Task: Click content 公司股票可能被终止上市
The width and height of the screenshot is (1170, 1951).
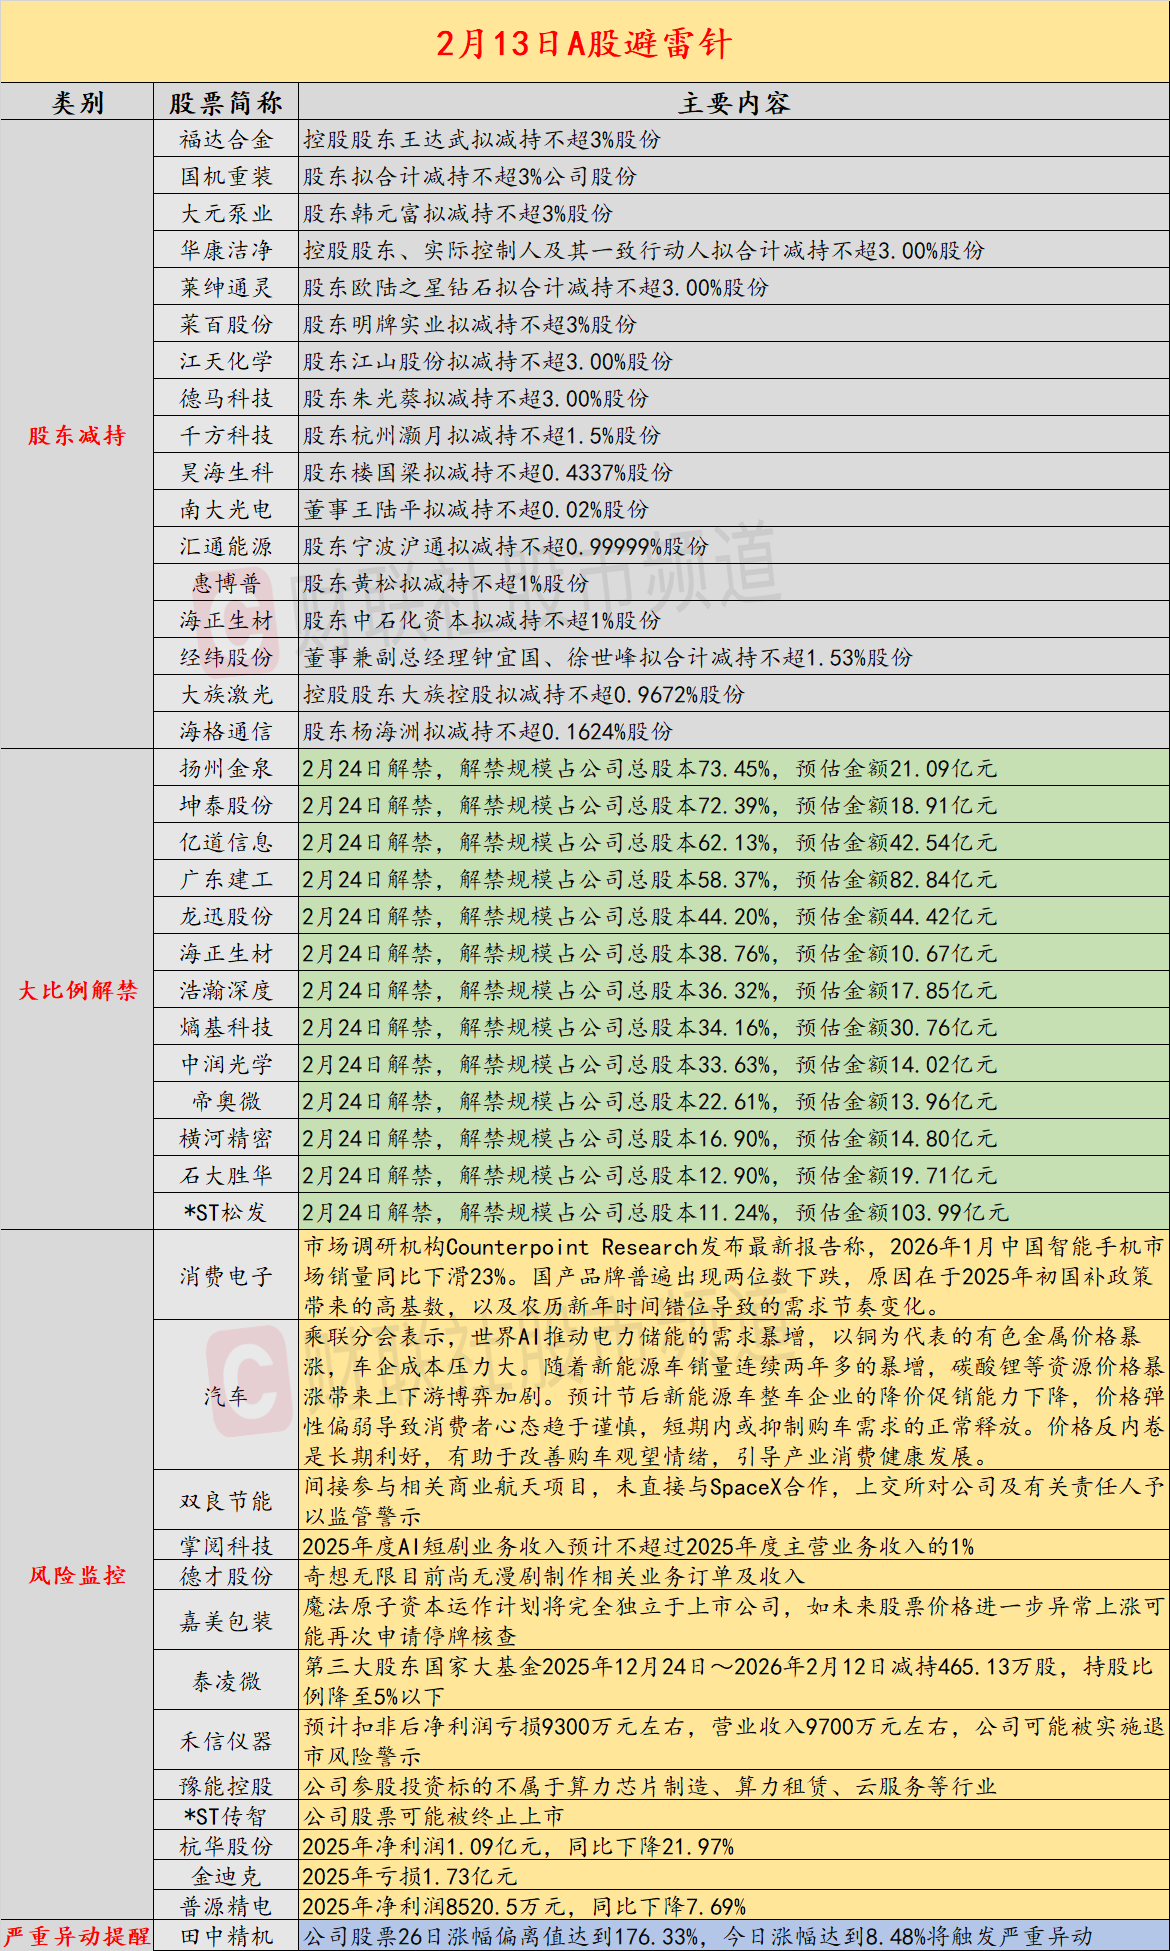Action: click(x=434, y=1817)
